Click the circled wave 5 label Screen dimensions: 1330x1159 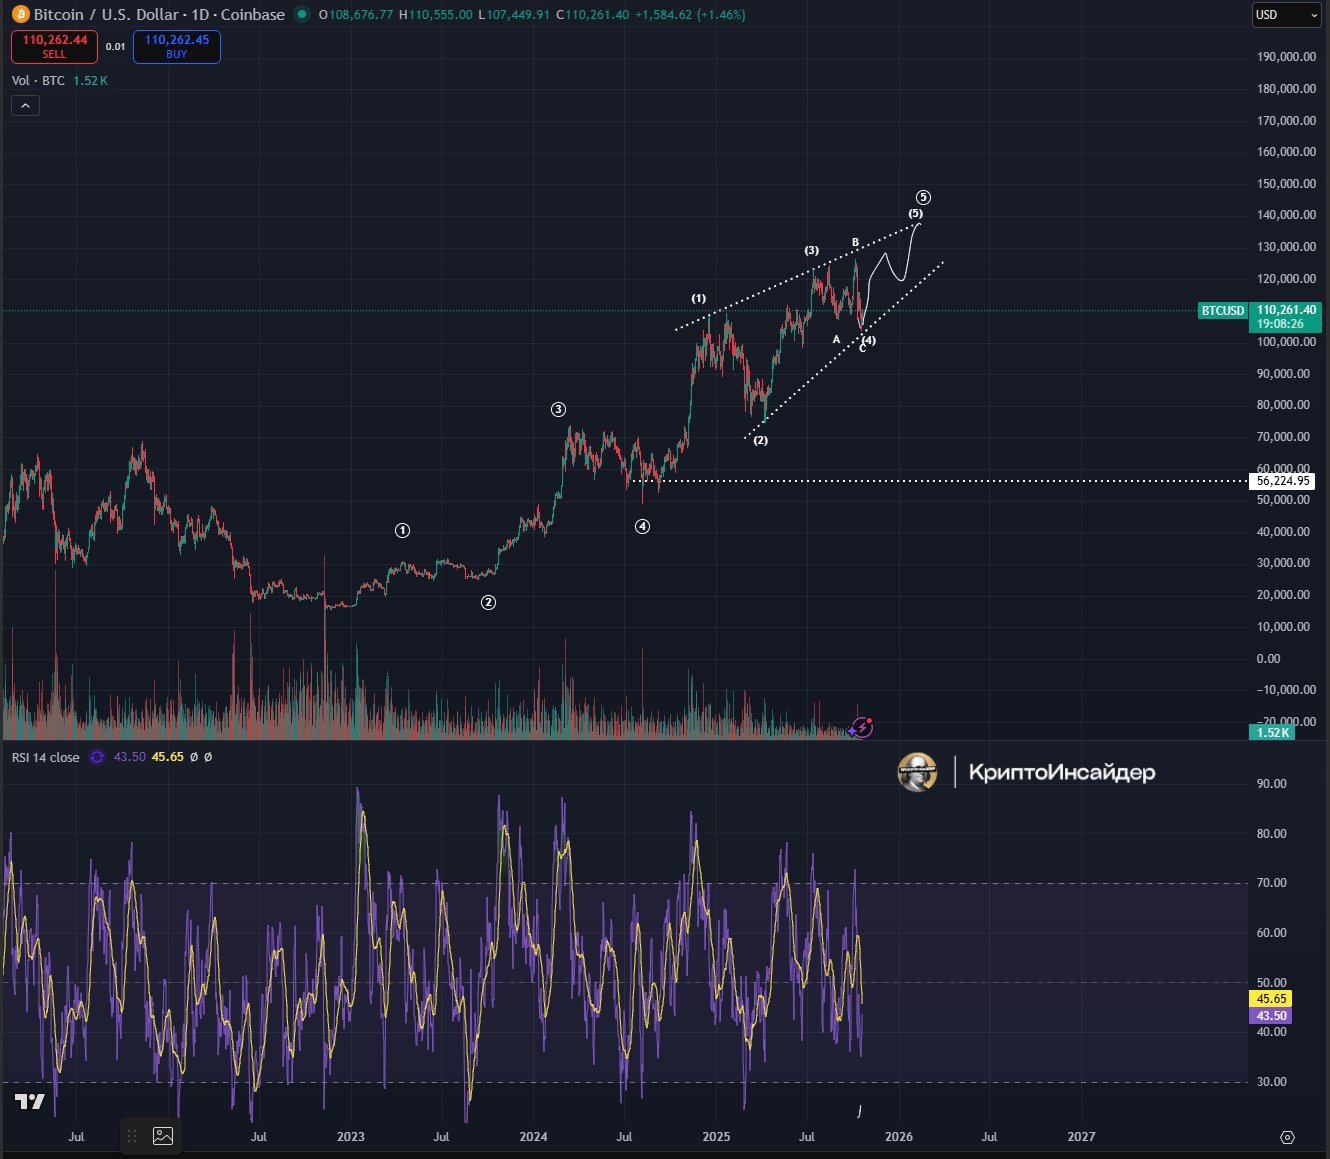pos(923,198)
